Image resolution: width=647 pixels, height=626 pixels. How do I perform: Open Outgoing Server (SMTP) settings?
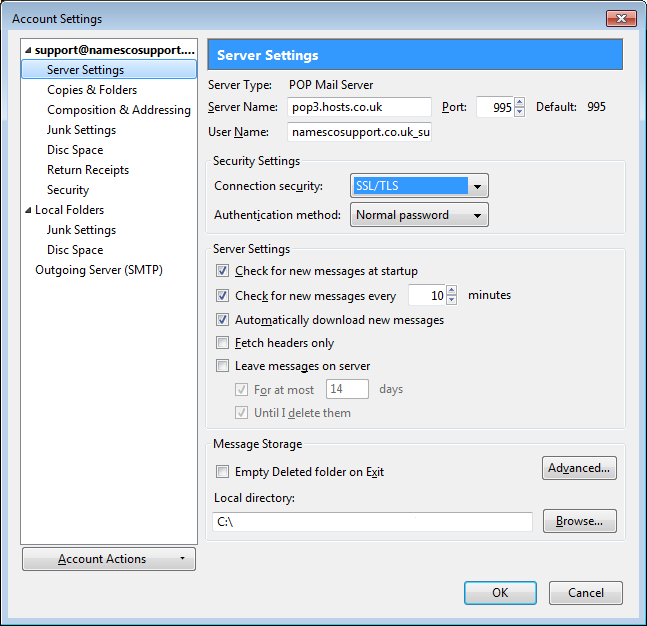coord(99,270)
